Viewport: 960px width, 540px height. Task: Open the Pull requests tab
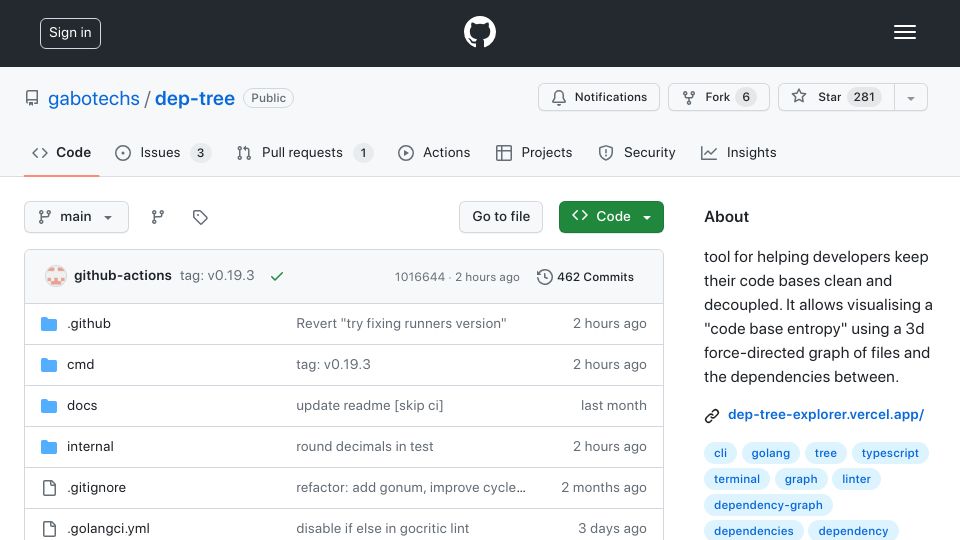pyautogui.click(x=304, y=152)
